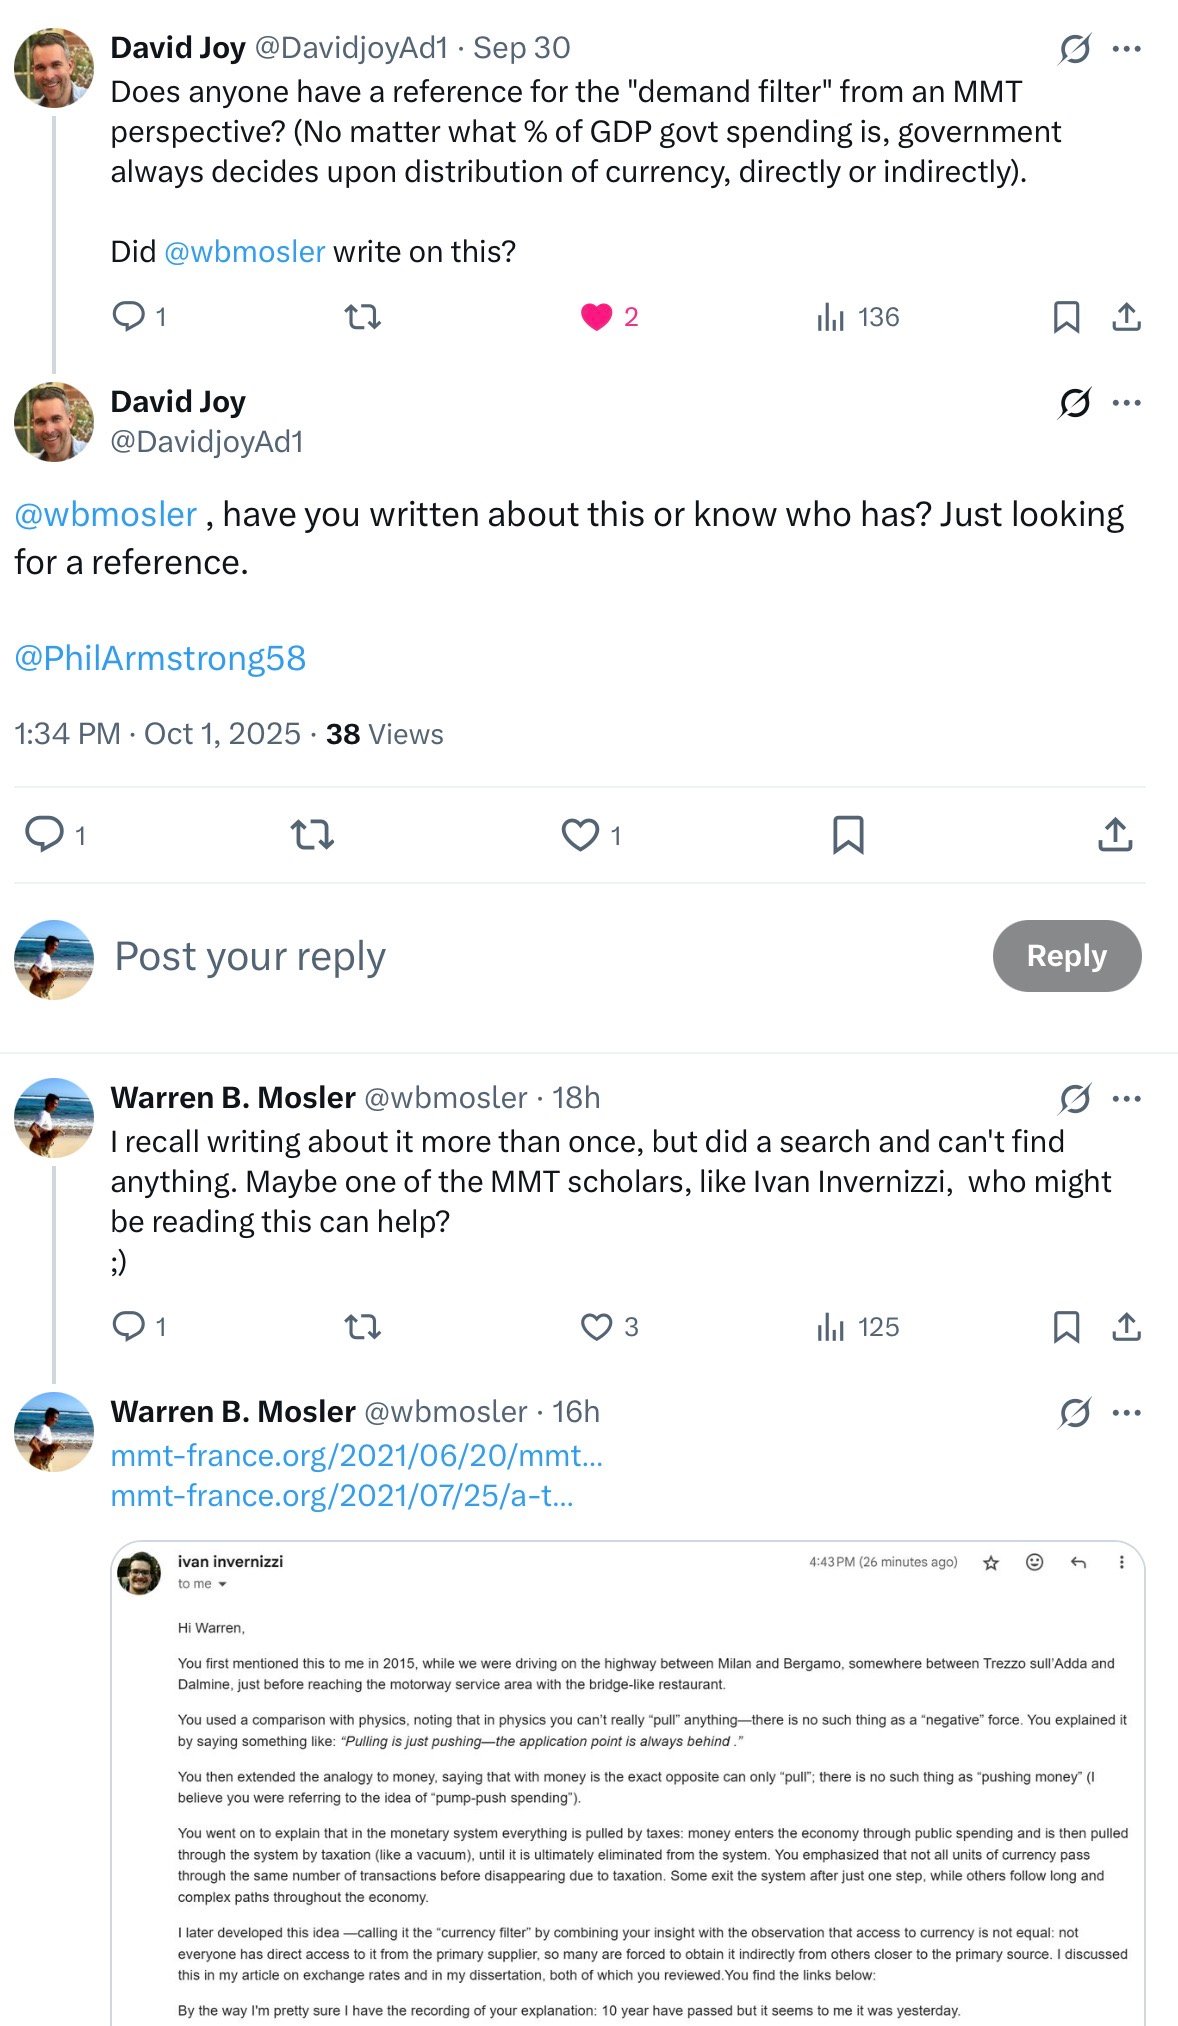1178x2026 pixels.
Task: Open the @PhilArmstrong58 mention link
Action: (160, 658)
